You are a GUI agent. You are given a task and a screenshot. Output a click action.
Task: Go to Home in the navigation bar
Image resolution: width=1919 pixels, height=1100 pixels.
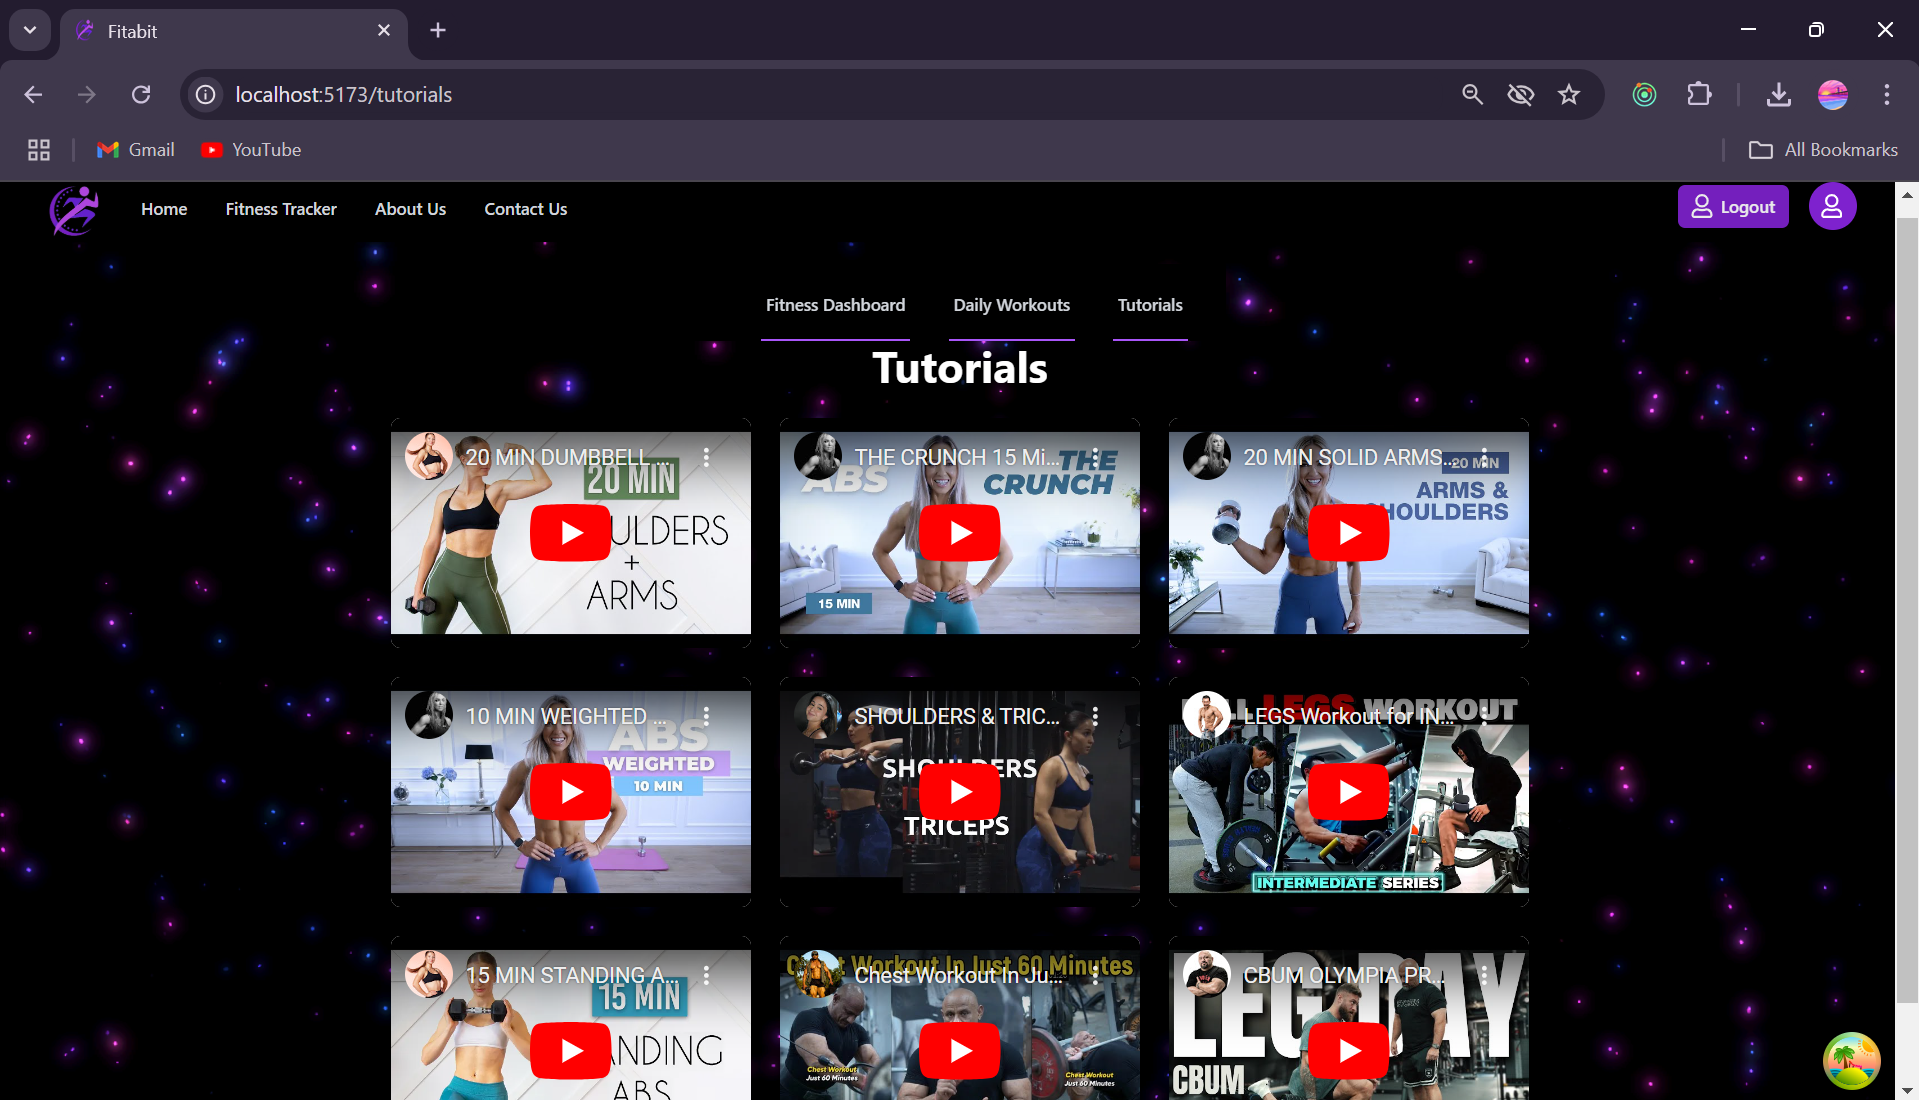(x=164, y=209)
